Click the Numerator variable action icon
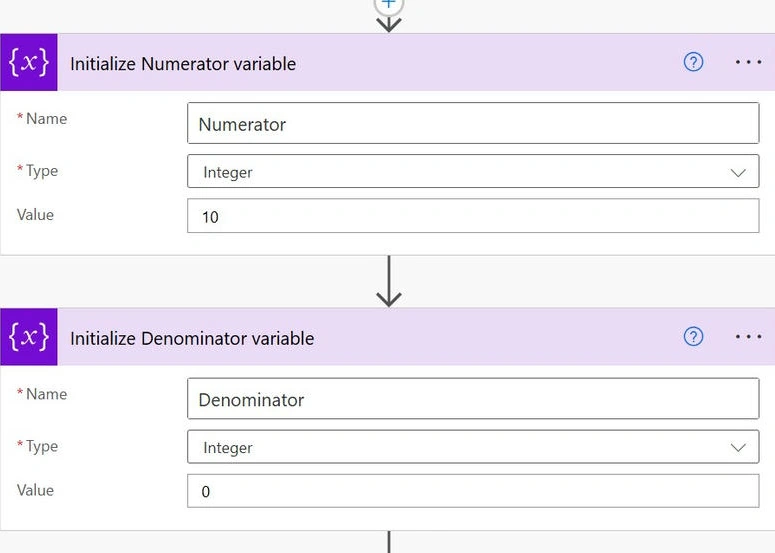The width and height of the screenshot is (775, 553). (29, 62)
